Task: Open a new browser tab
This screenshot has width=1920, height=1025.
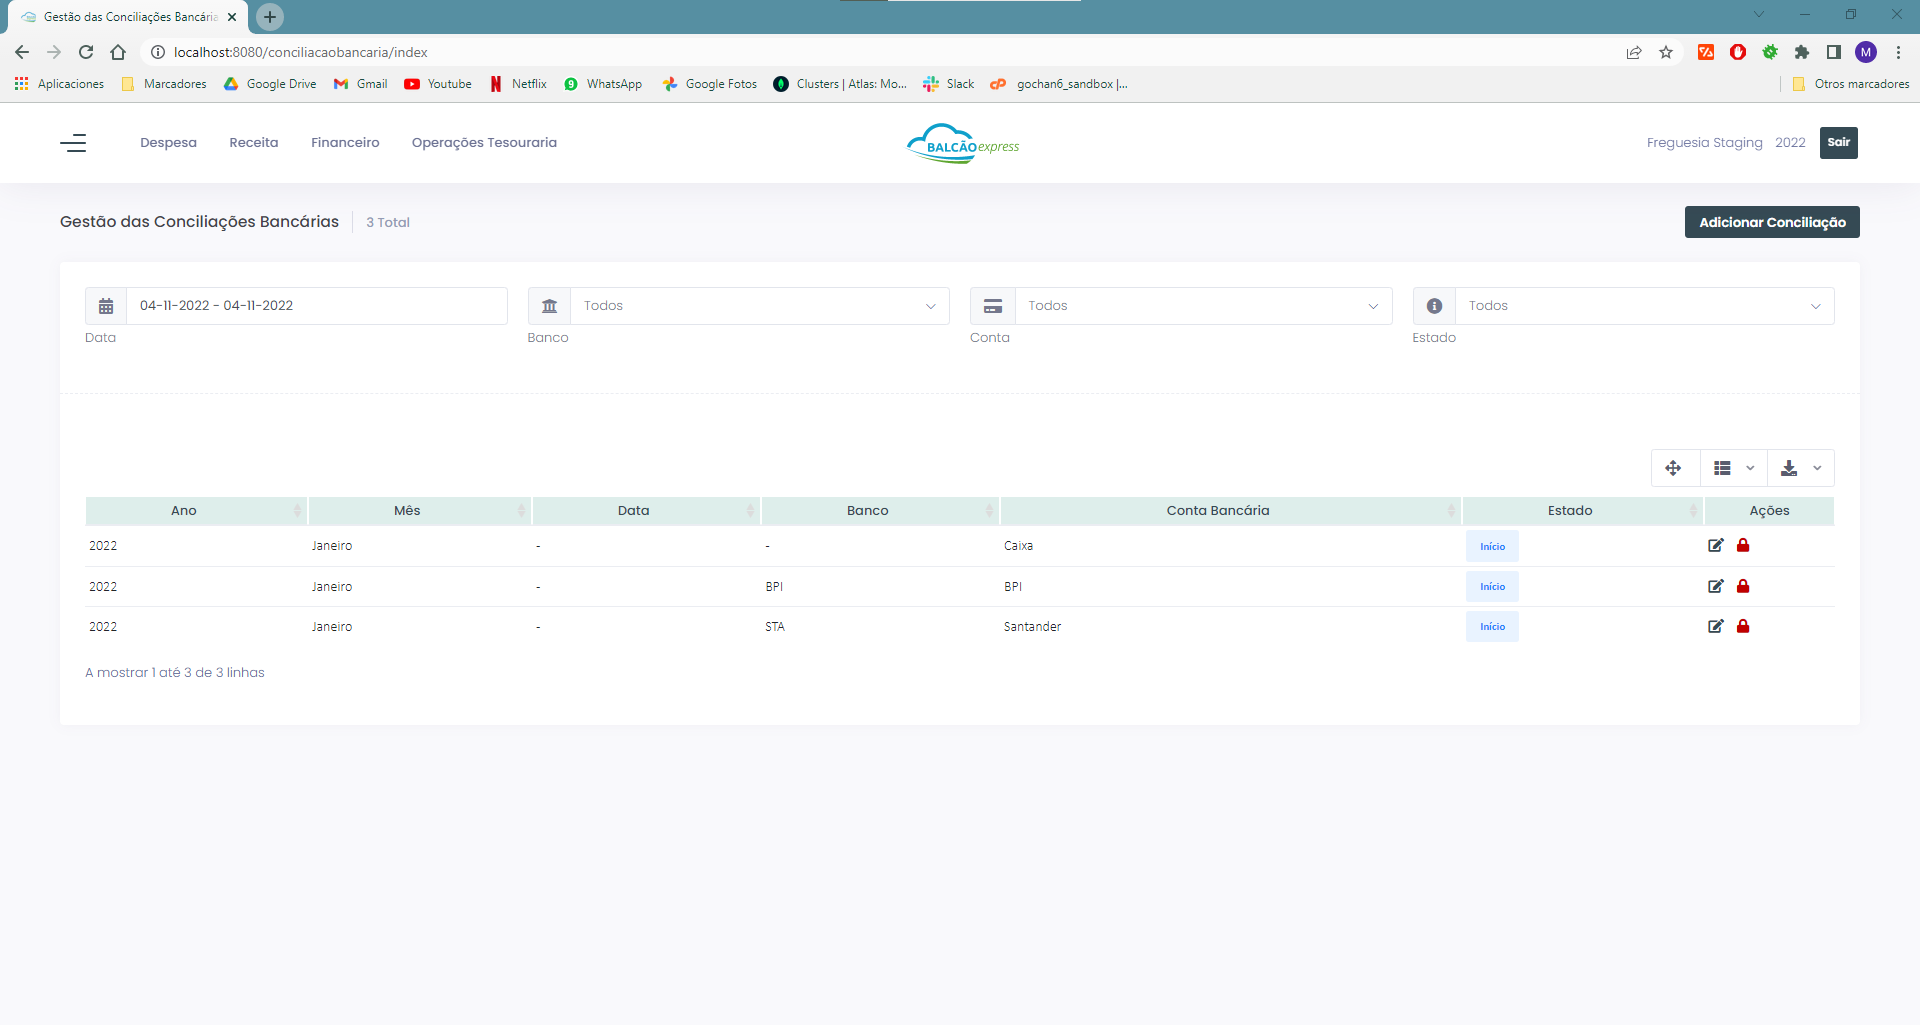Action: click(270, 17)
